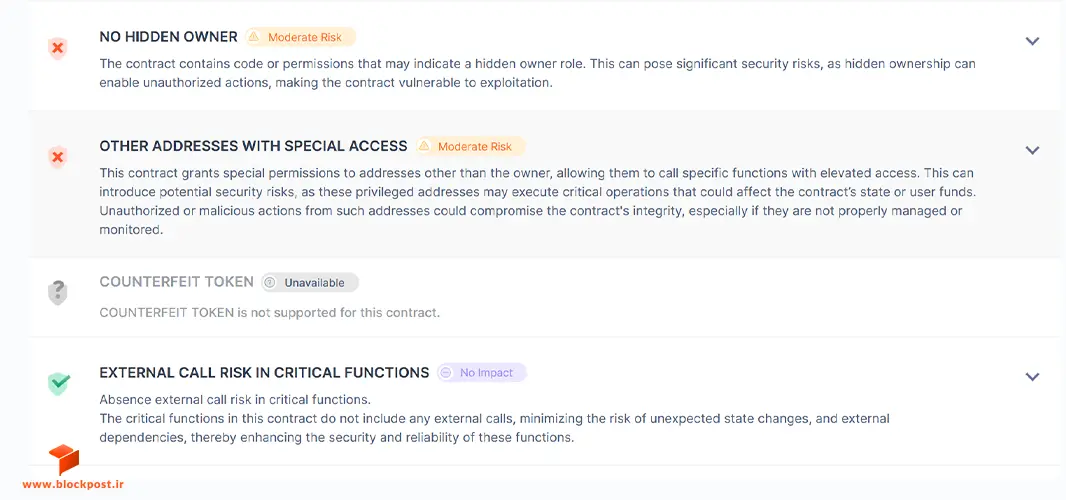1066x500 pixels.
Task: Click the COUNTERFEIT TOKEN heading
Action: [177, 282]
